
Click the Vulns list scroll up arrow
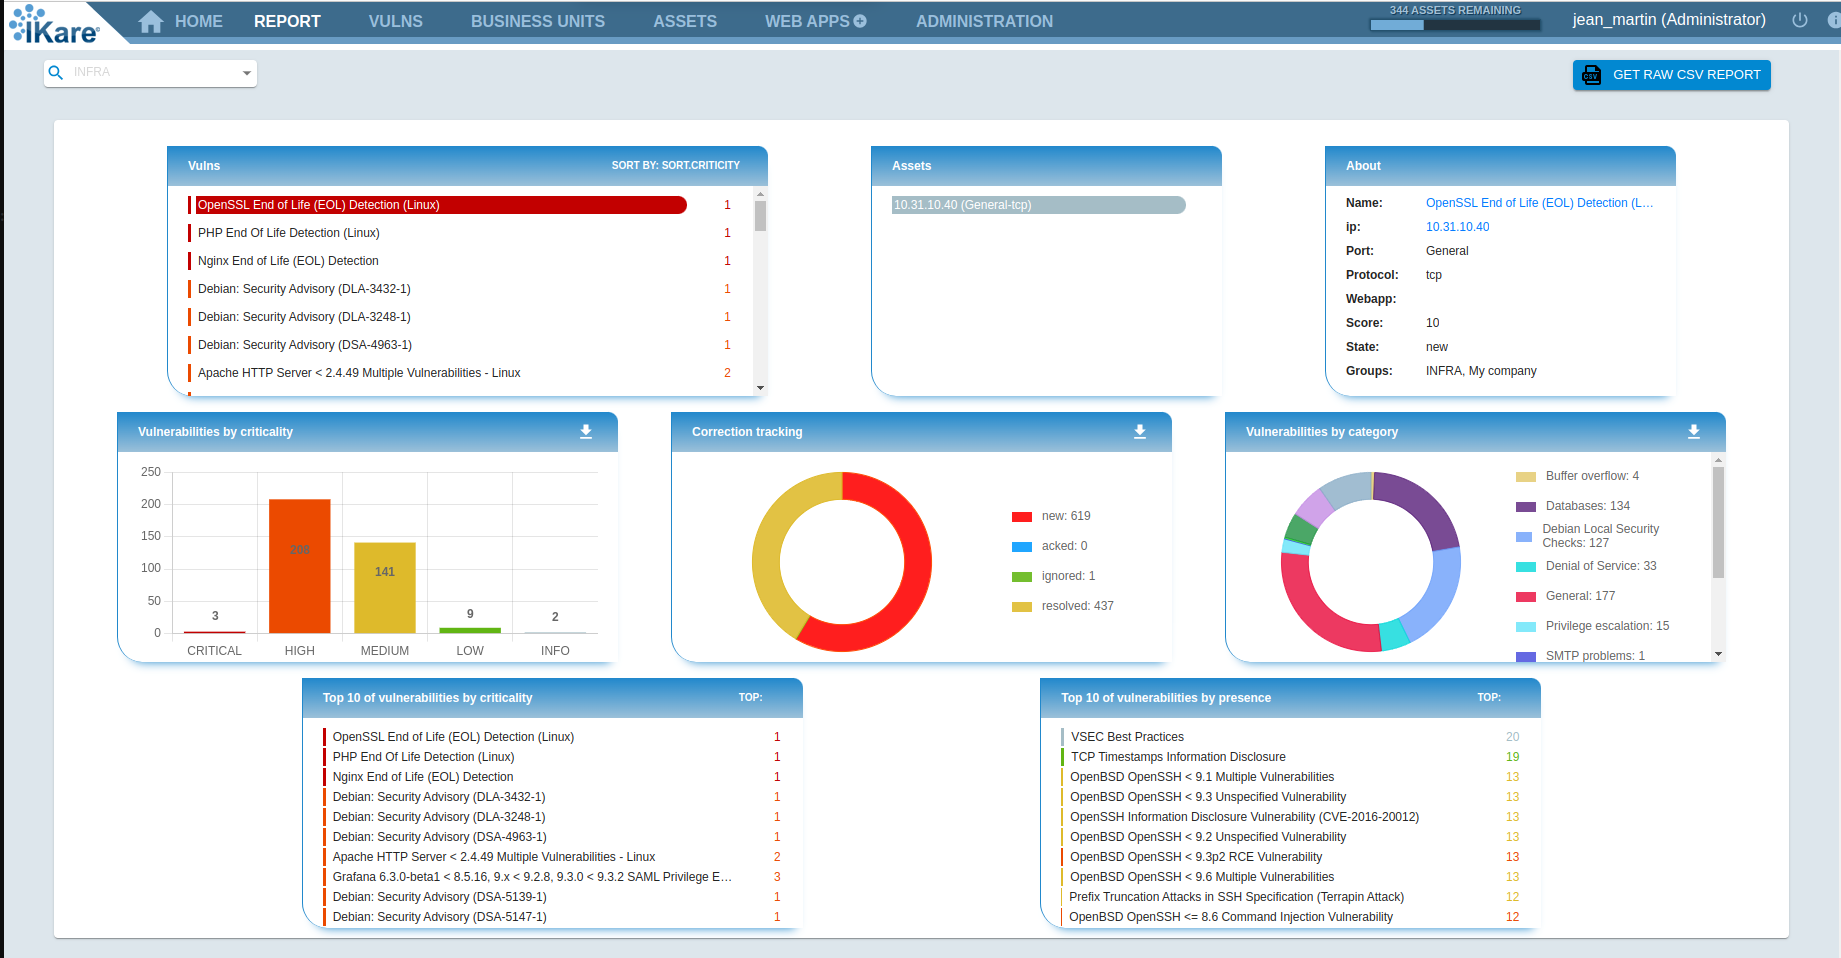coord(760,194)
